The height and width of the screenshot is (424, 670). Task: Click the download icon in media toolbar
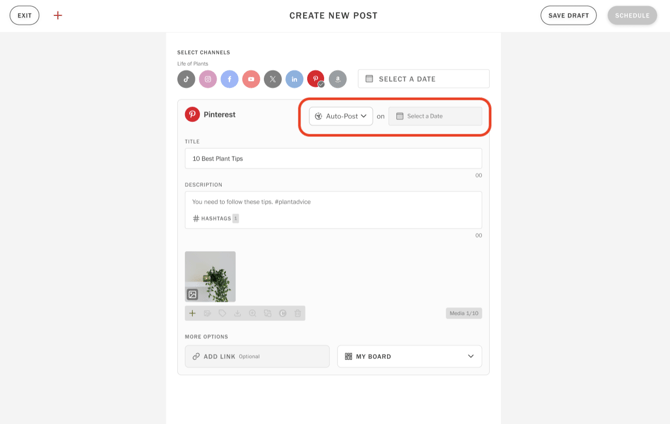[238, 313]
